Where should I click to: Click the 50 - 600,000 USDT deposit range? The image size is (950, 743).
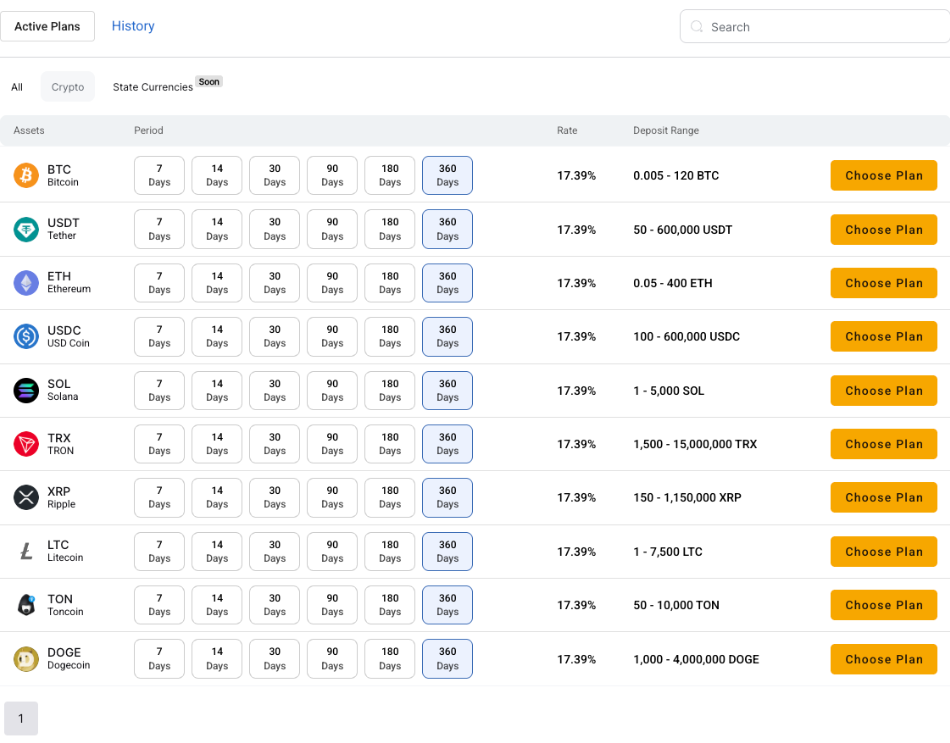click(x=683, y=230)
